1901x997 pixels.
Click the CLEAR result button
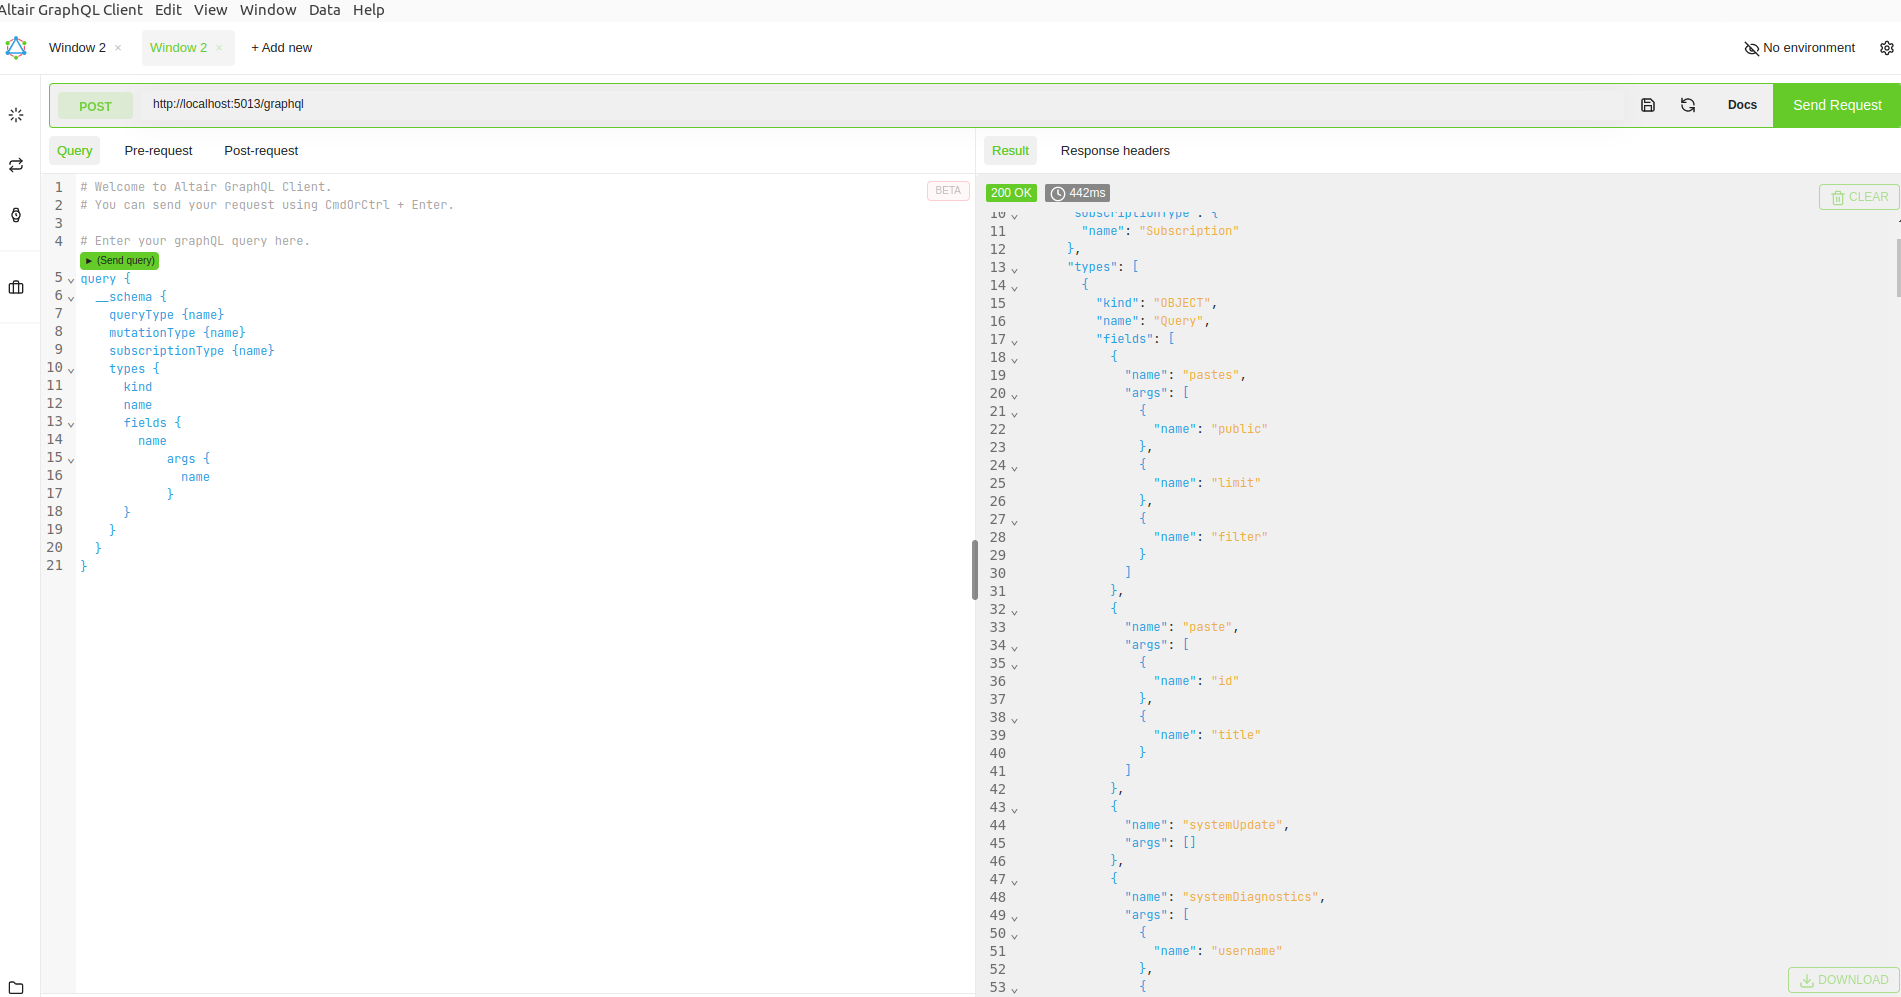[x=1858, y=197]
